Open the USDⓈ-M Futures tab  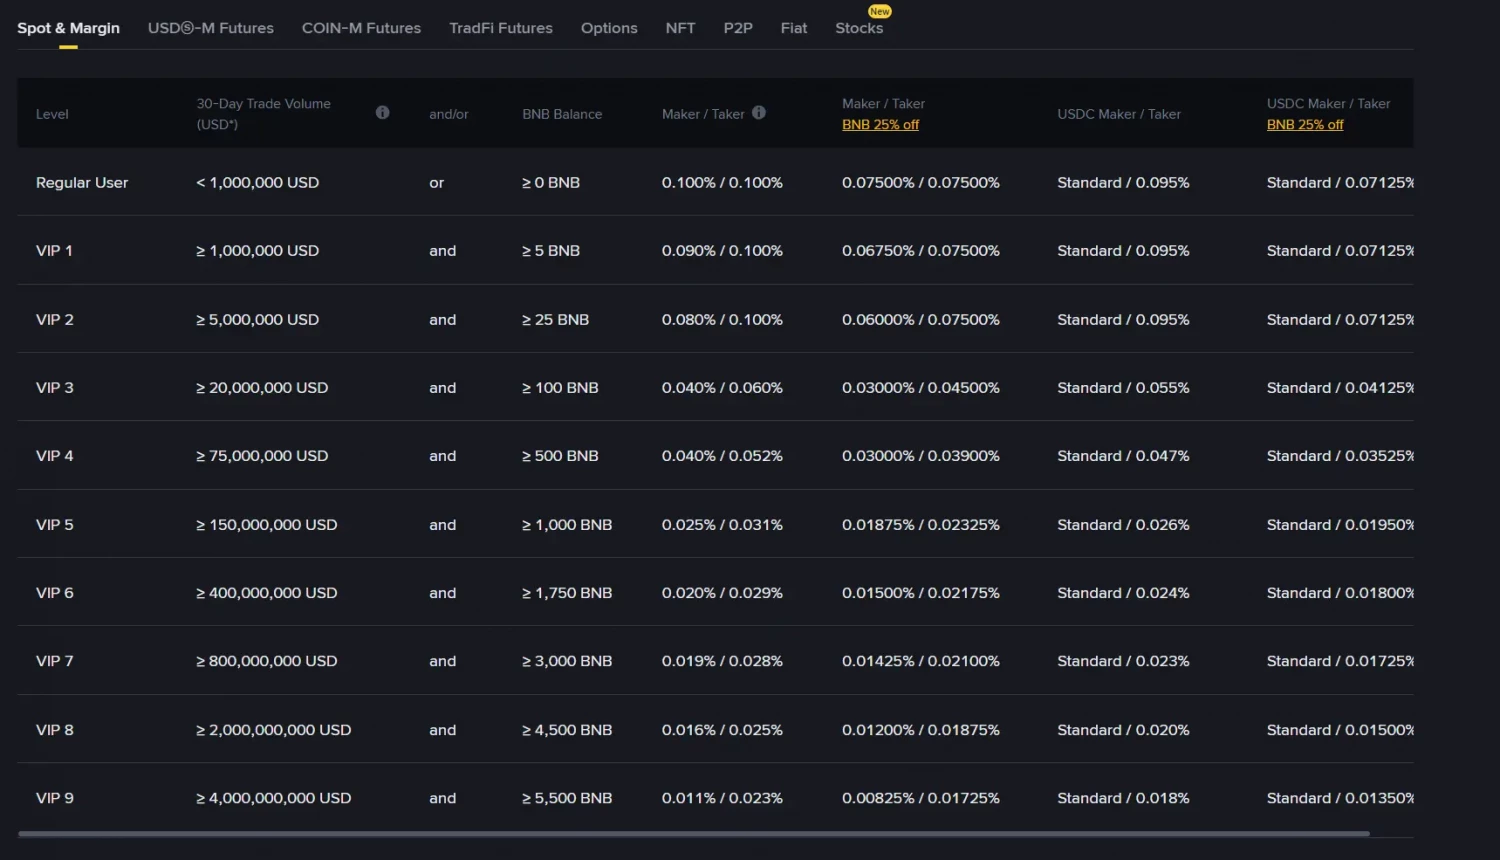(x=211, y=28)
